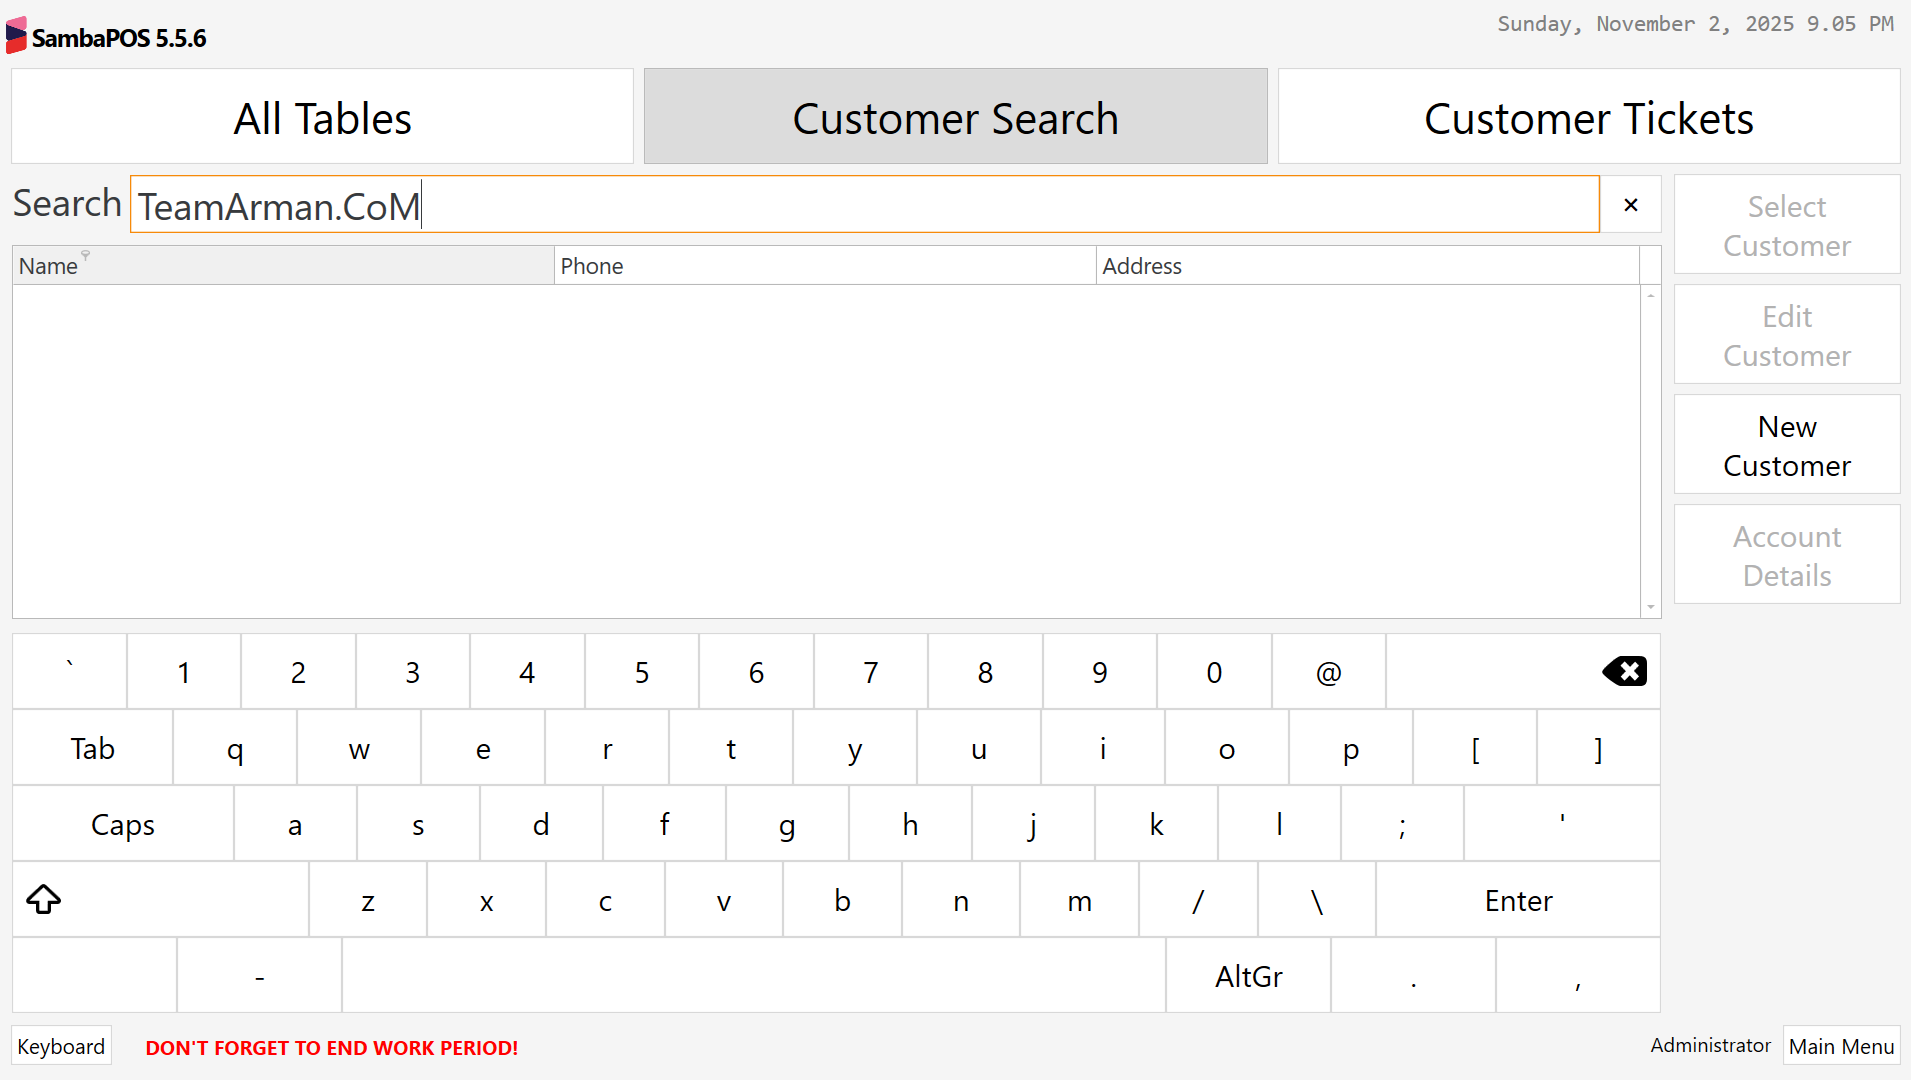Viewport: 1911px width, 1080px height.
Task: Open the Main Menu
Action: click(1841, 1046)
